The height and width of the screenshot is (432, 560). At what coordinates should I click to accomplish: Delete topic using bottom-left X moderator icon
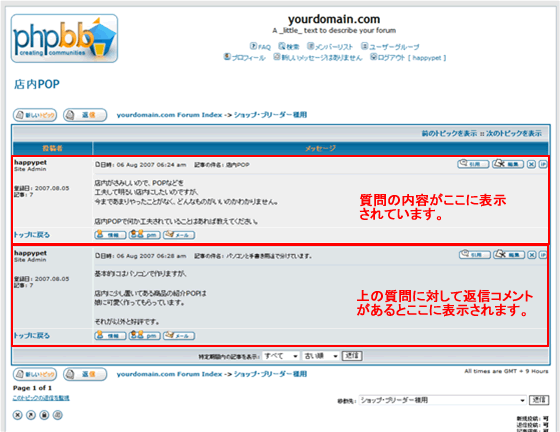[x=18, y=415]
